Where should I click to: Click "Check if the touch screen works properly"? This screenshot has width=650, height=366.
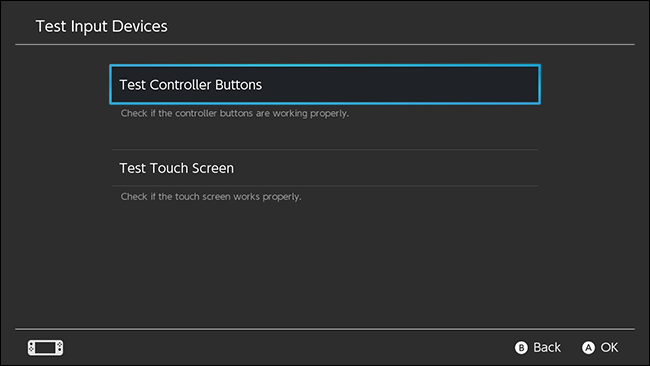click(x=211, y=197)
